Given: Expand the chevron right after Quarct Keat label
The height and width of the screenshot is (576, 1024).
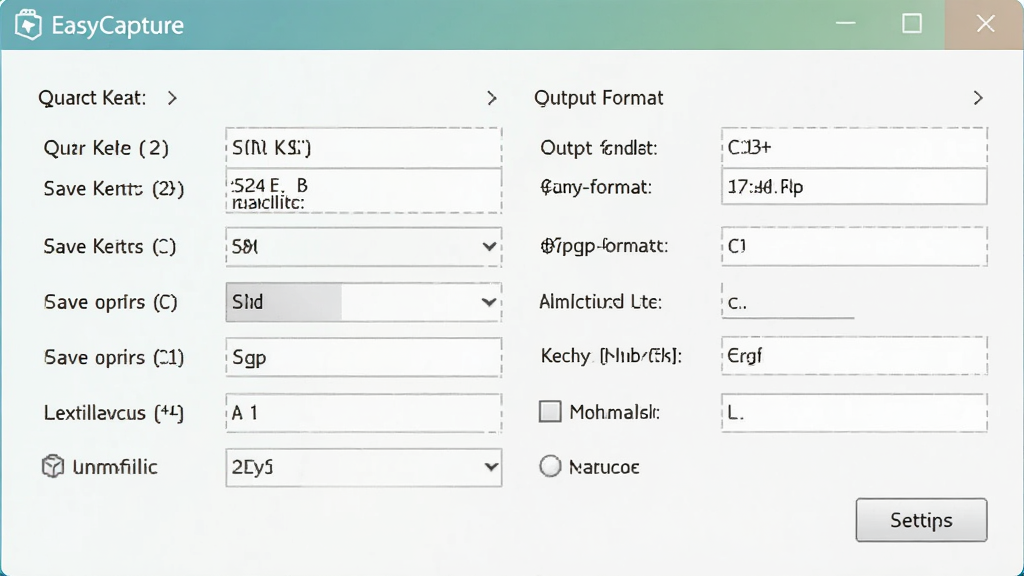Looking at the screenshot, I should tap(172, 98).
